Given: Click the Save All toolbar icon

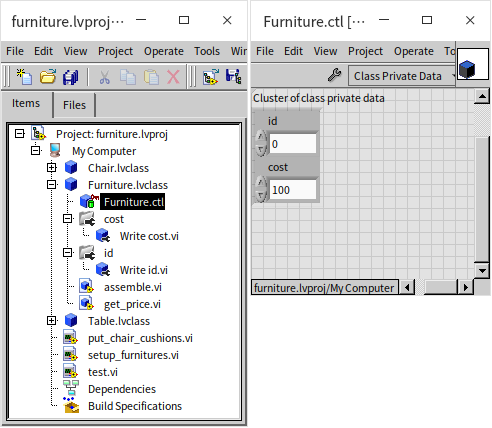Looking at the screenshot, I should click(x=71, y=77).
